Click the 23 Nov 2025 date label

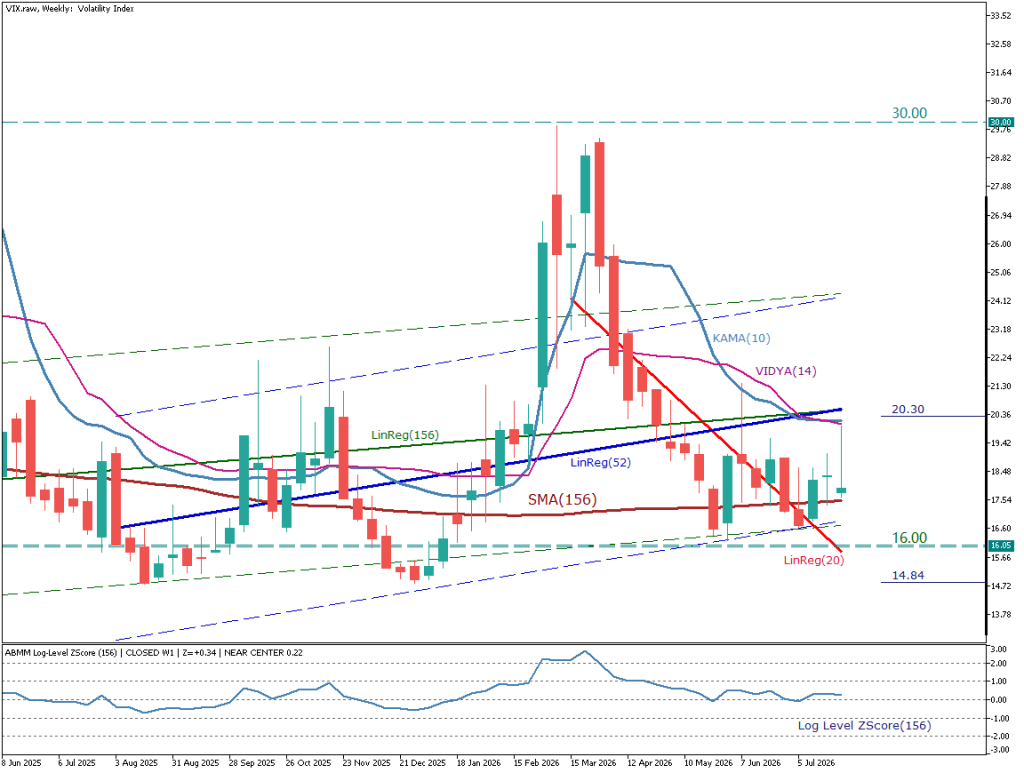(x=366, y=763)
